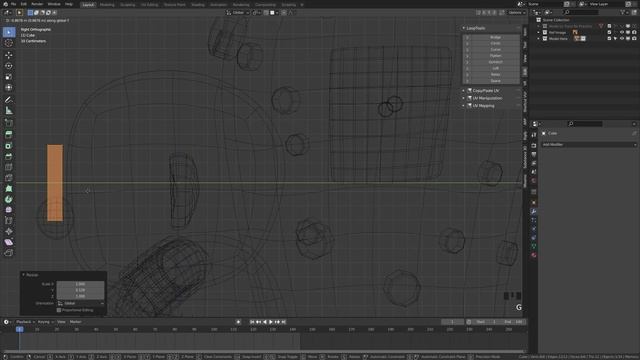Open the Render menu
The height and width of the screenshot is (360, 640).
(37, 4)
